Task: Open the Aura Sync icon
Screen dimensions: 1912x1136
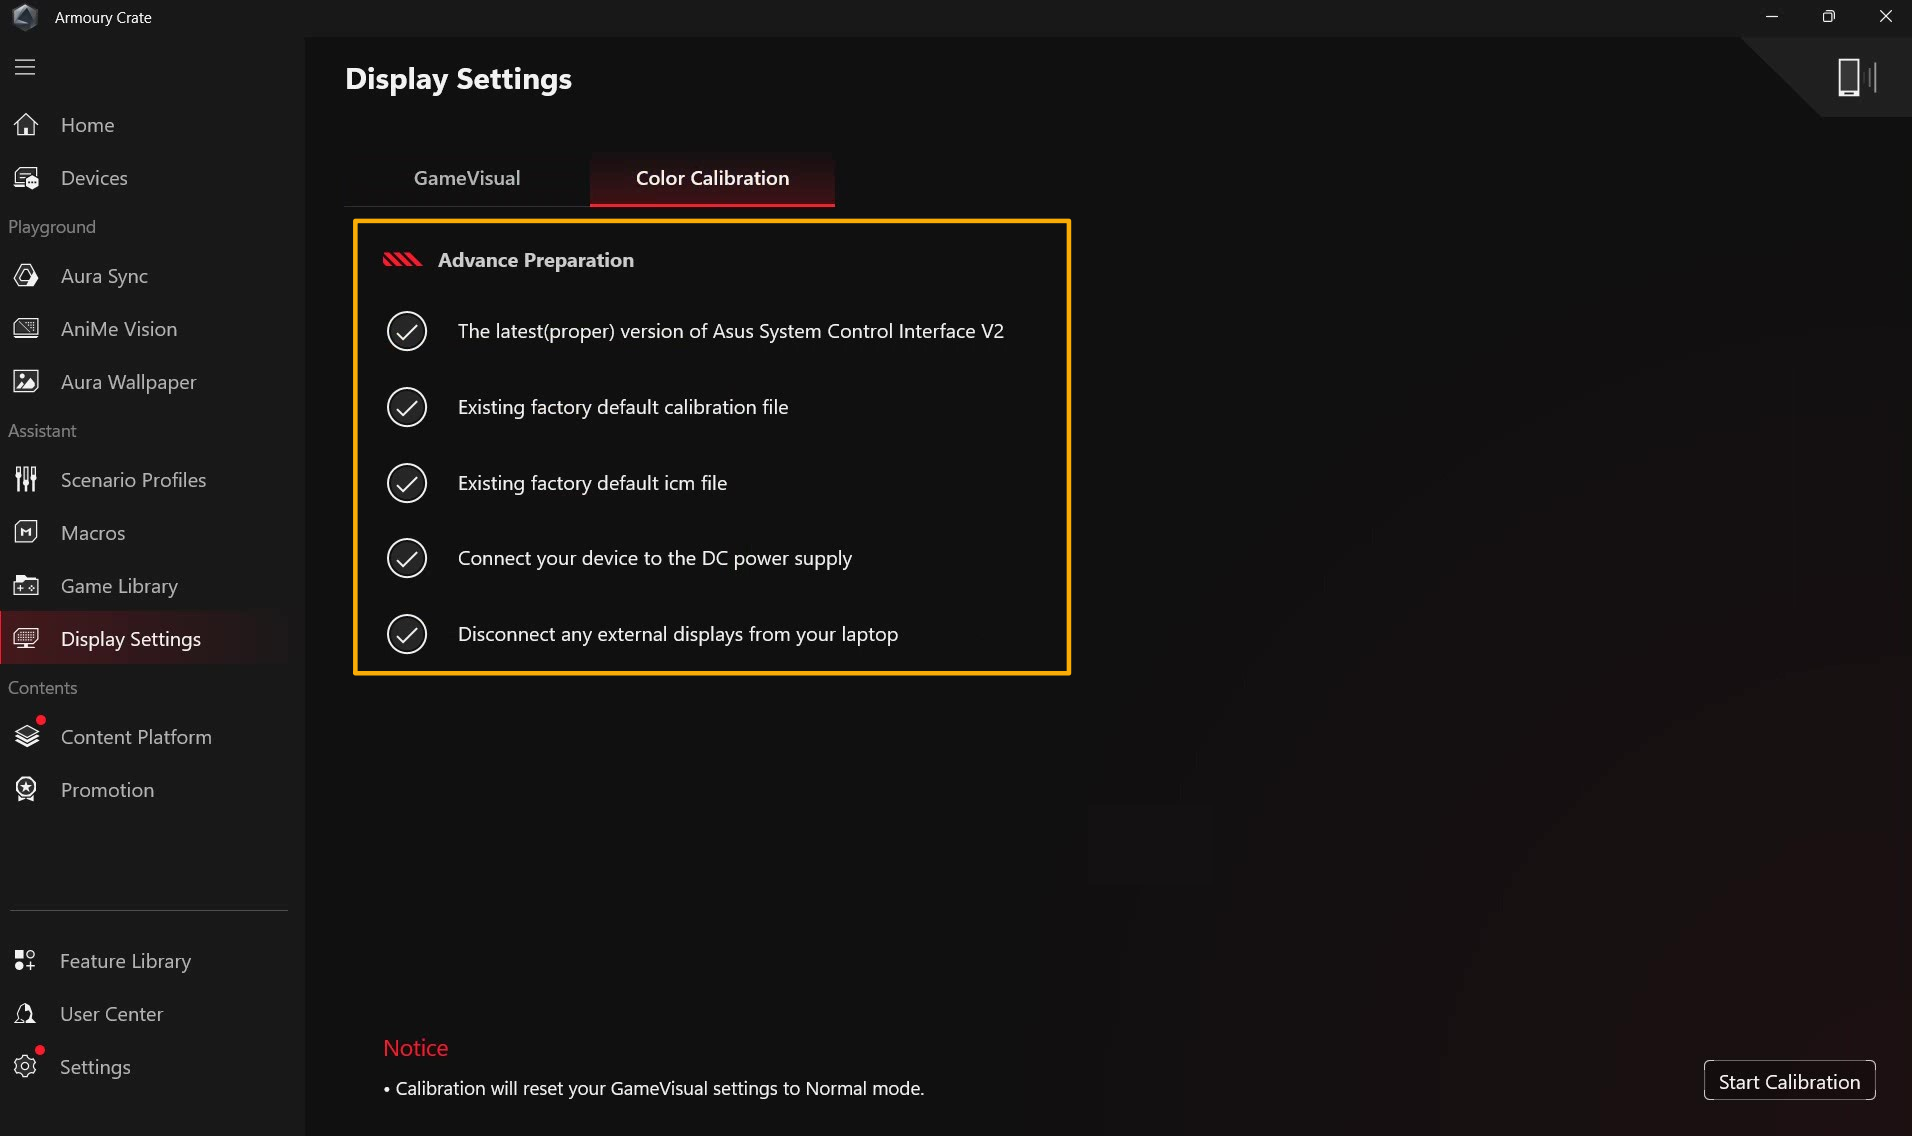Action: 26,276
